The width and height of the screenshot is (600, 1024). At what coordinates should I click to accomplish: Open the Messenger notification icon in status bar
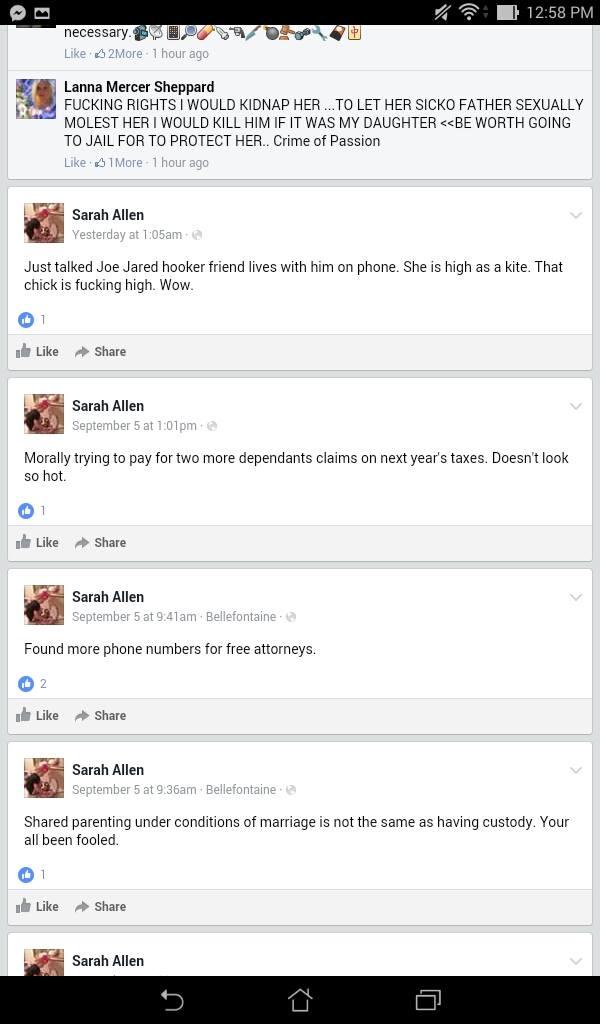pyautogui.click(x=18, y=12)
